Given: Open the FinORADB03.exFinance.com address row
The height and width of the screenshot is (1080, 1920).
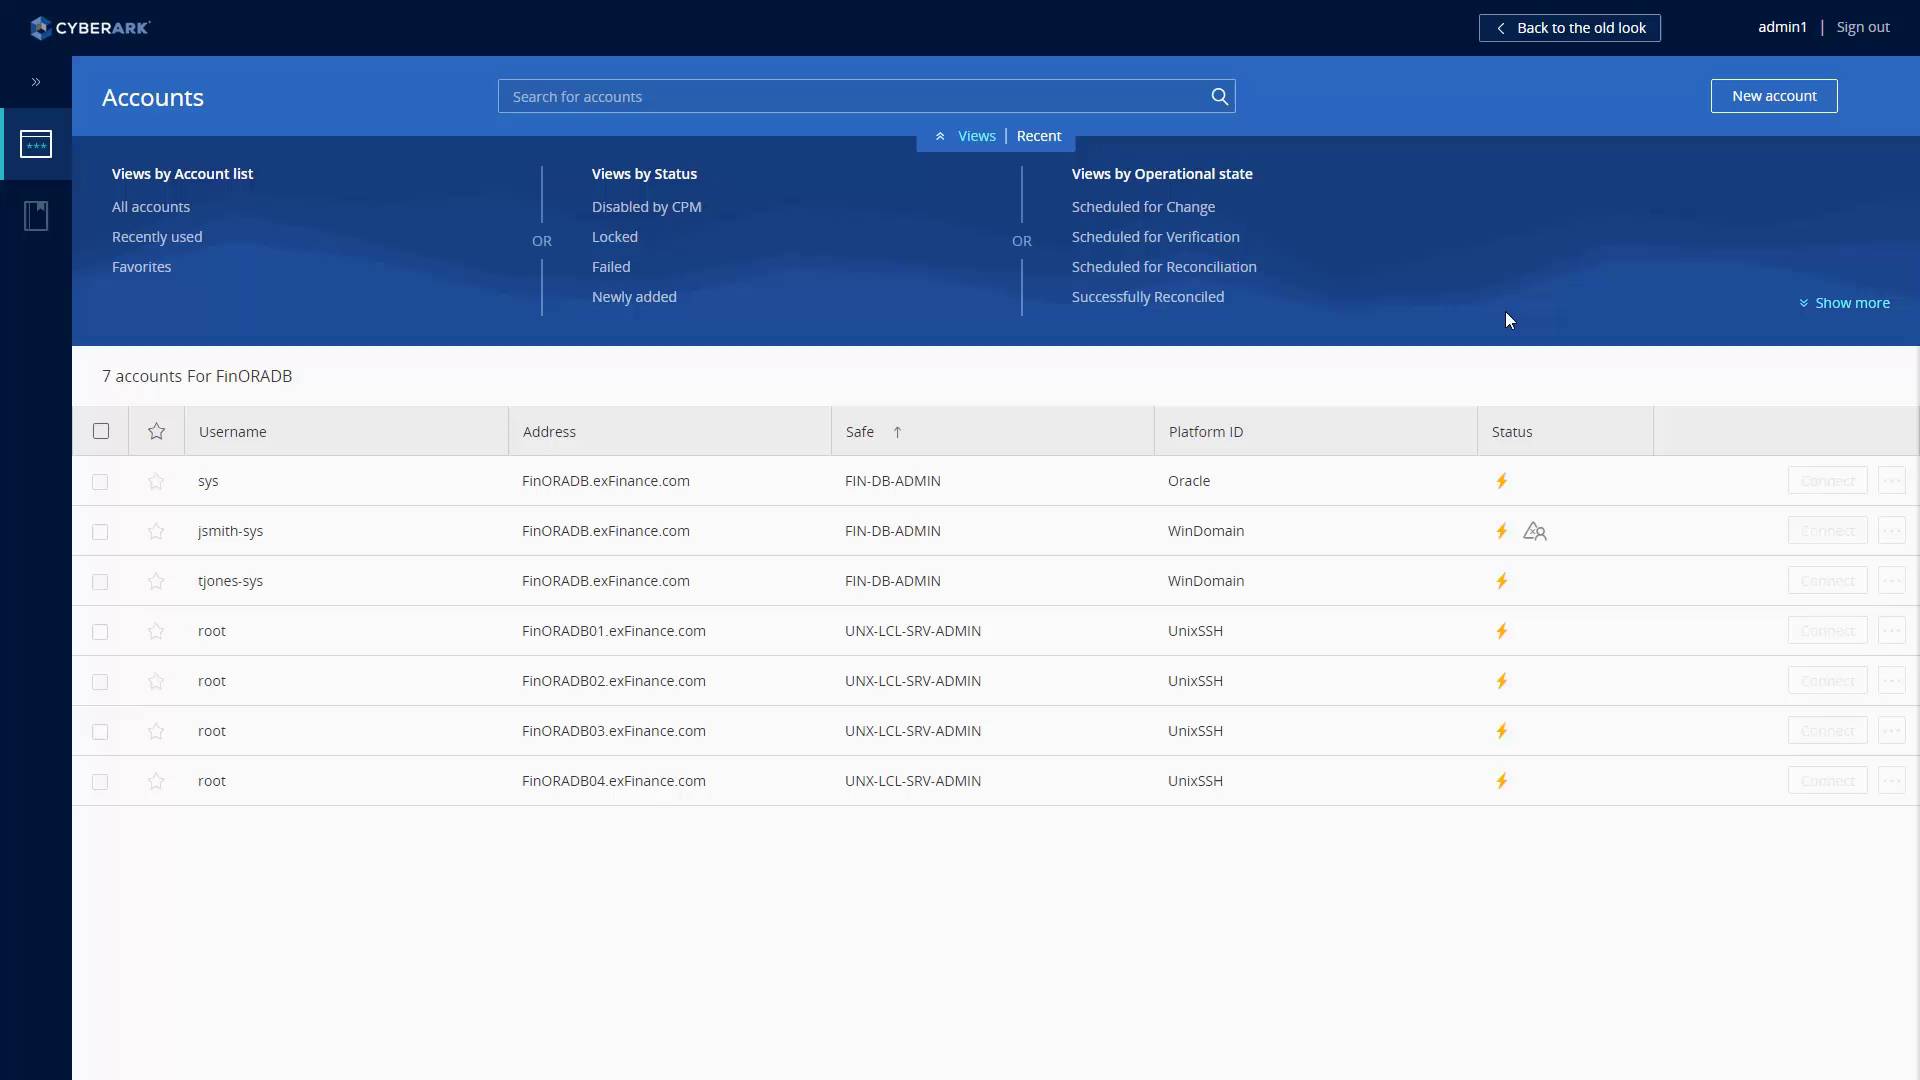Looking at the screenshot, I should (x=614, y=731).
